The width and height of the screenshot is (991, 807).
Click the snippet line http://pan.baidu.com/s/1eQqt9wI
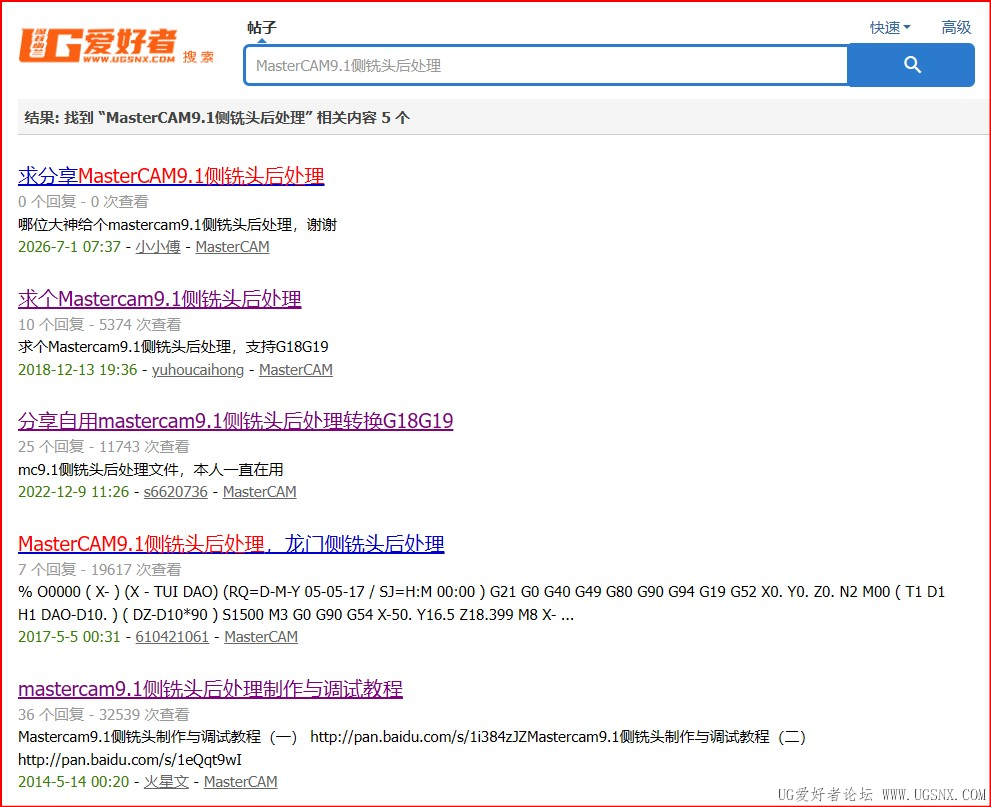pos(130,759)
